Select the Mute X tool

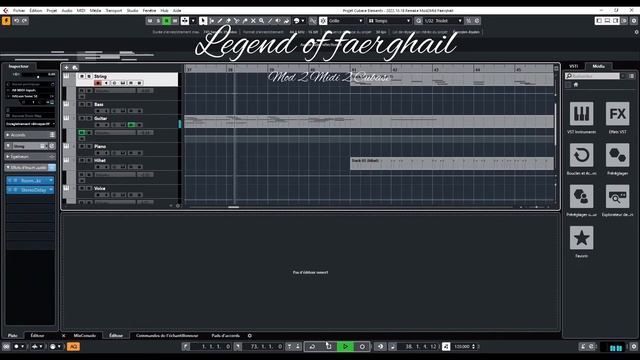tap(253, 20)
